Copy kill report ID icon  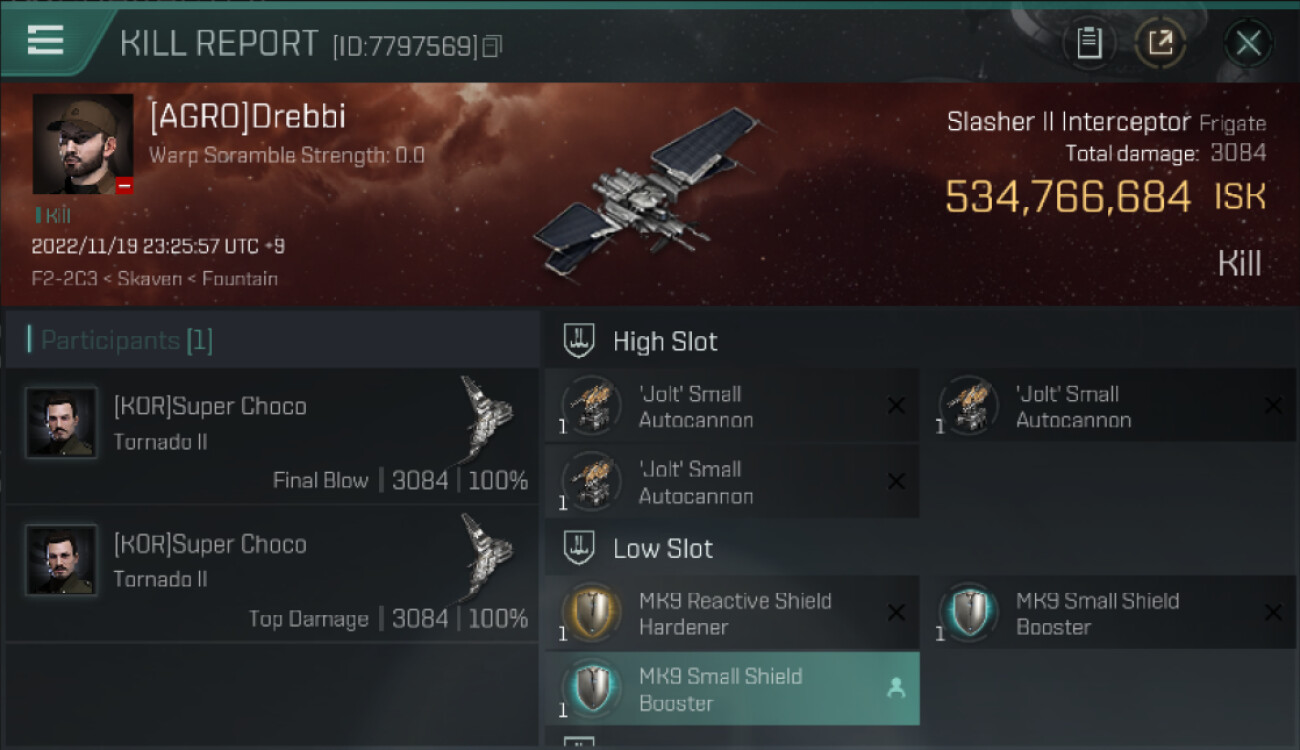click(491, 46)
